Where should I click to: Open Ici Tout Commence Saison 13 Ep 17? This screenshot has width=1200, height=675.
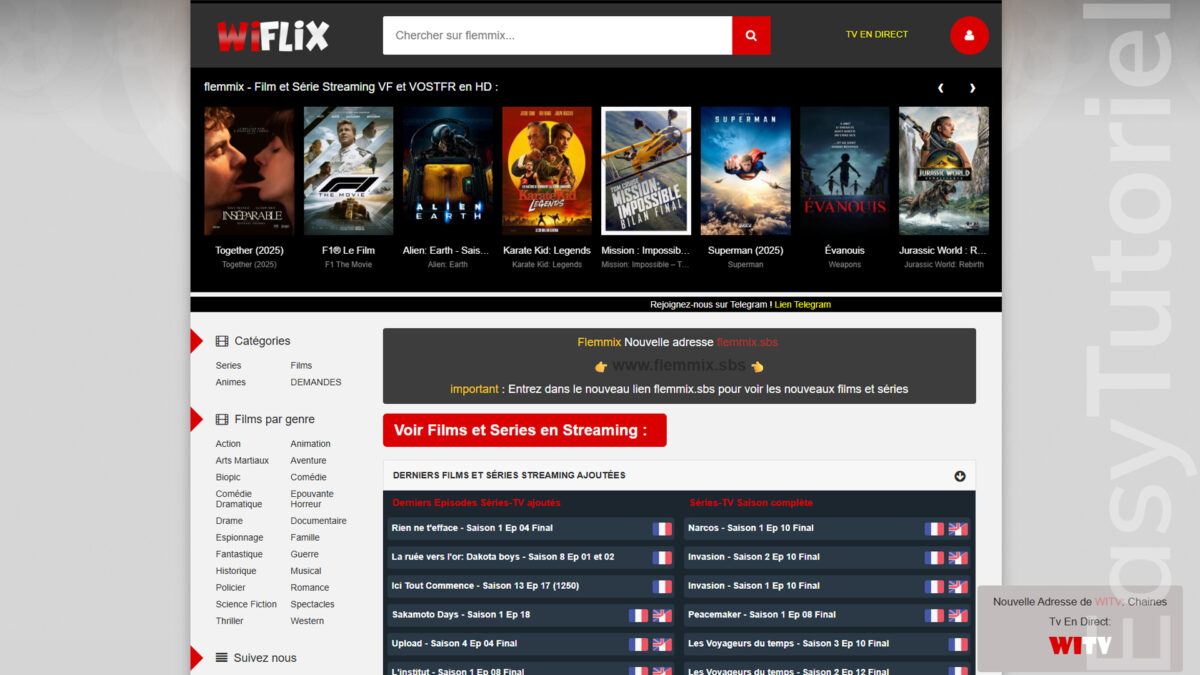coord(485,586)
